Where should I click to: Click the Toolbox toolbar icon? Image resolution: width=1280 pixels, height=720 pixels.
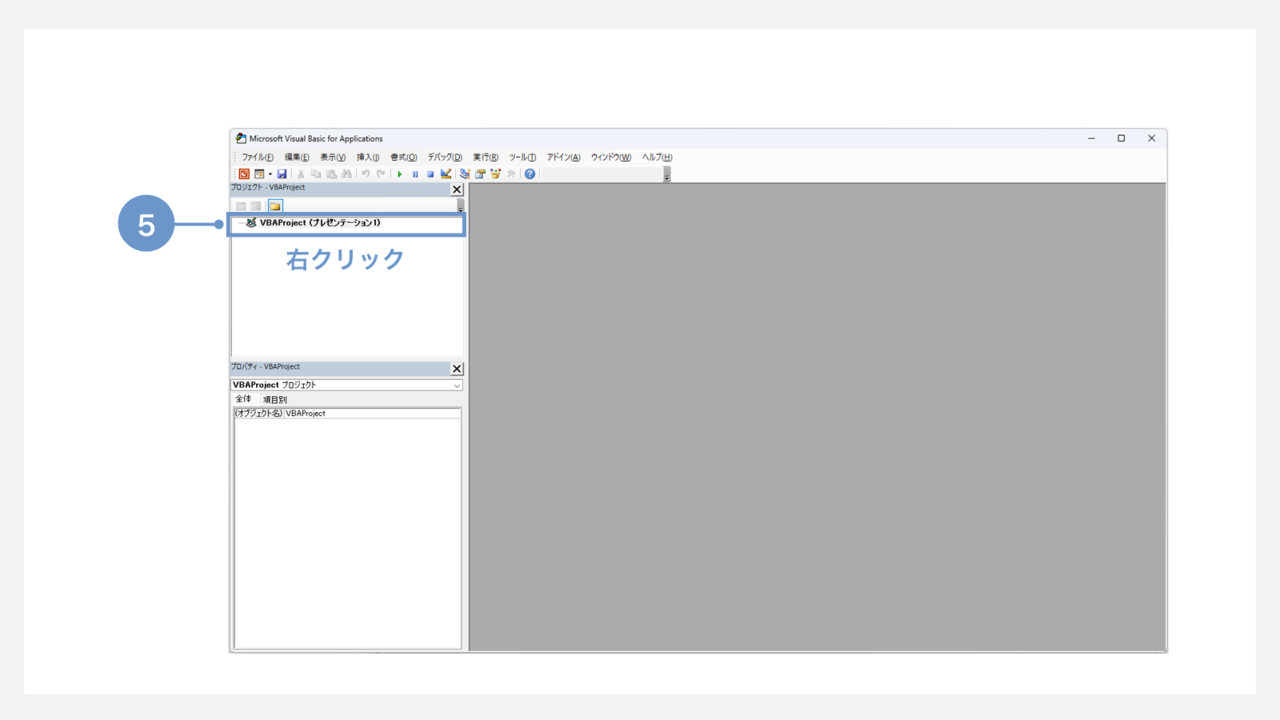coord(511,174)
